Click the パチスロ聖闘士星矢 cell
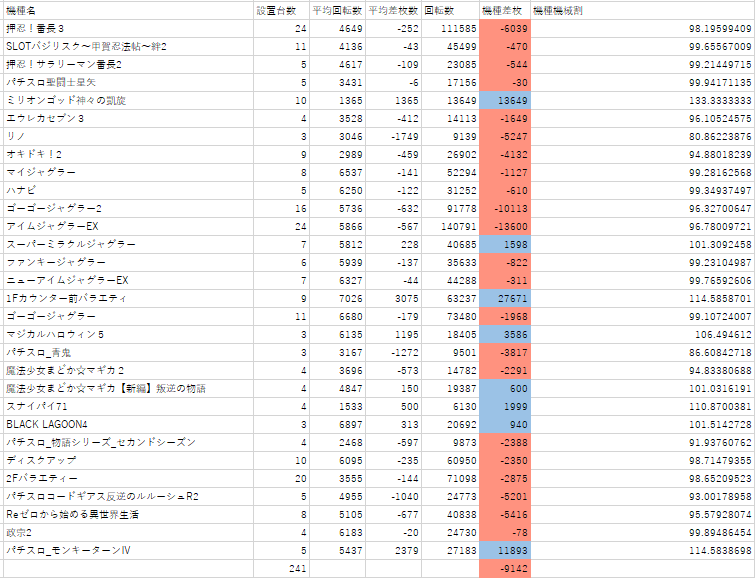This screenshot has height=578, width=755. 128,83
